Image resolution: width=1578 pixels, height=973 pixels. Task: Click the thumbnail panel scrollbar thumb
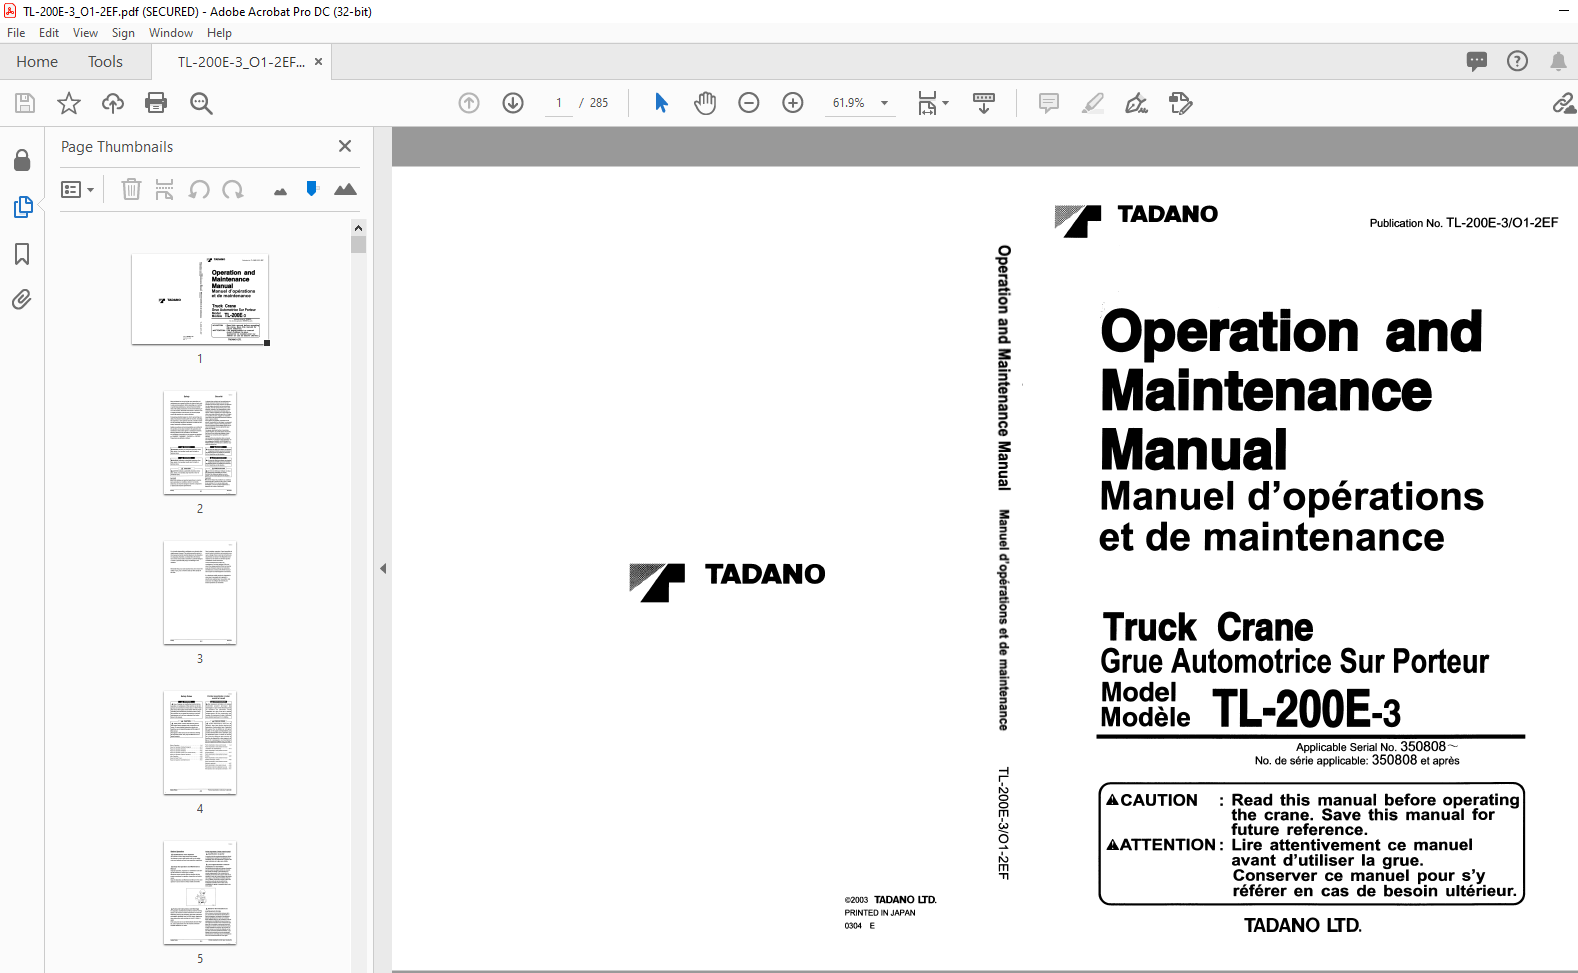point(358,245)
